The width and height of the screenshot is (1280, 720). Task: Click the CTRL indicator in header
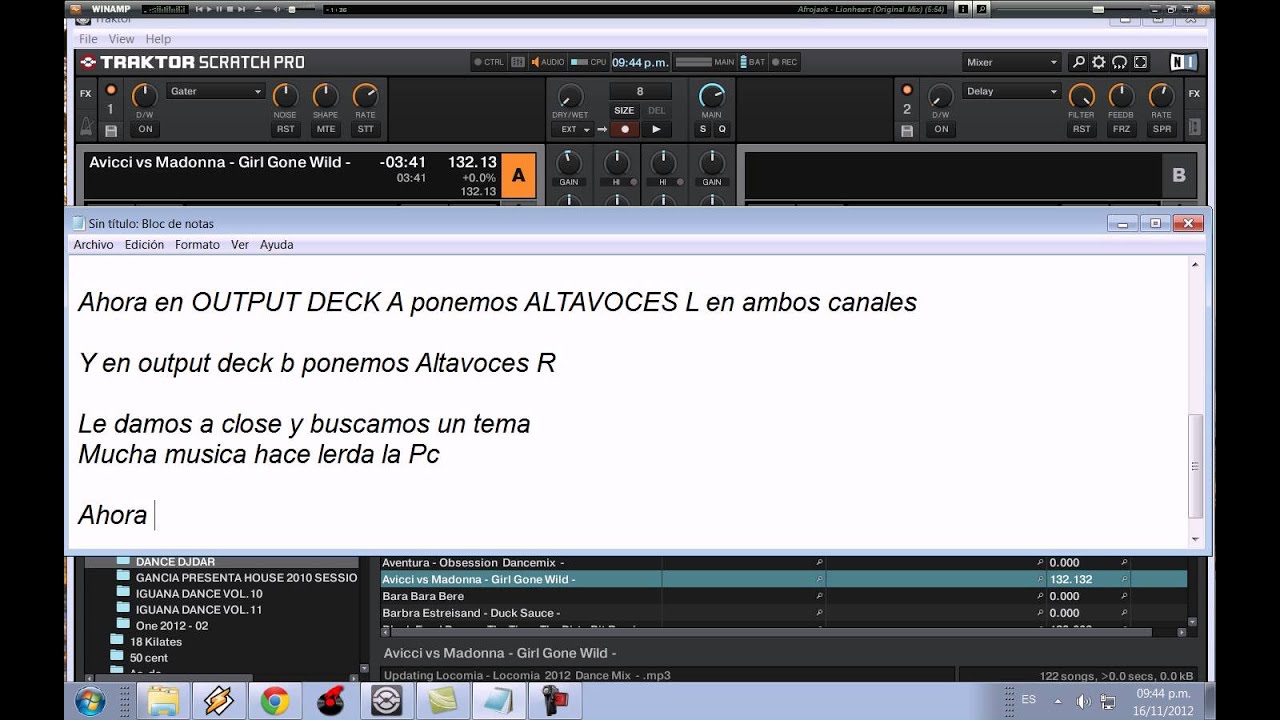(489, 62)
